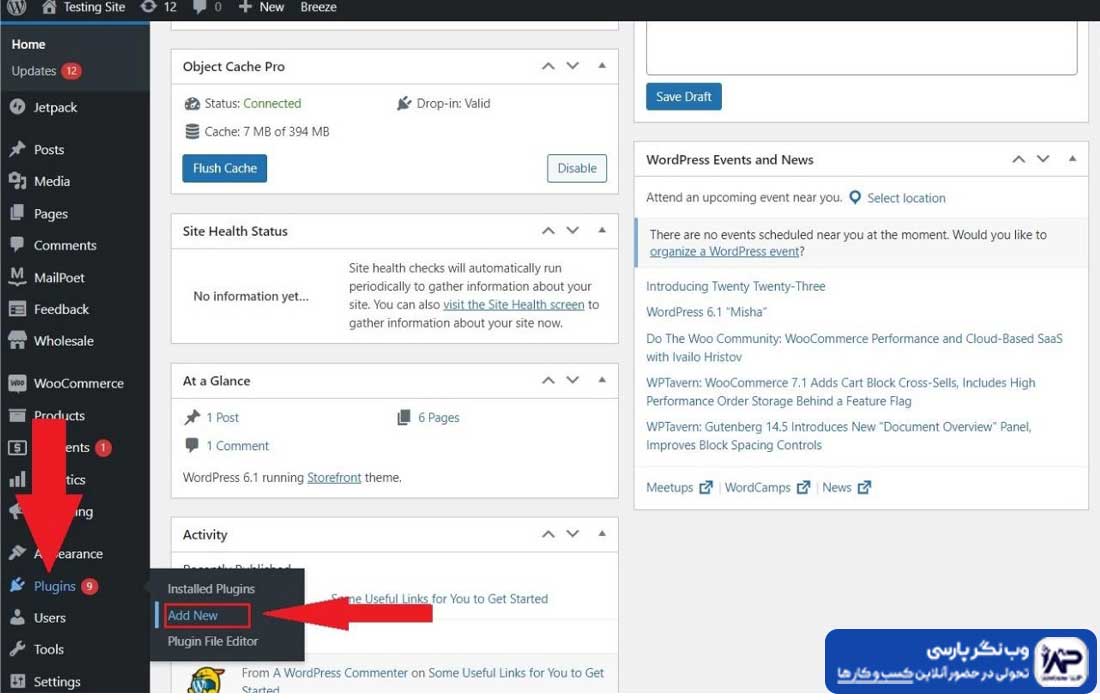This screenshot has height=700, width=1100.
Task: Open the Home dashboard submenu item
Action: click(x=28, y=44)
